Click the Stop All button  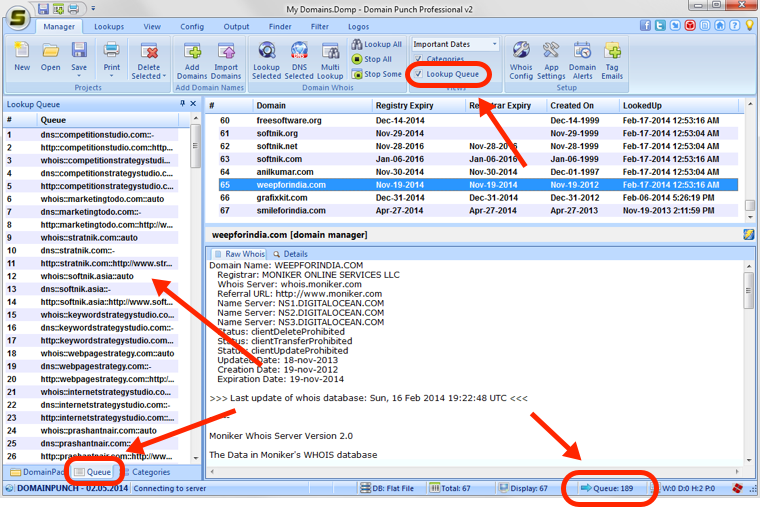(x=372, y=59)
